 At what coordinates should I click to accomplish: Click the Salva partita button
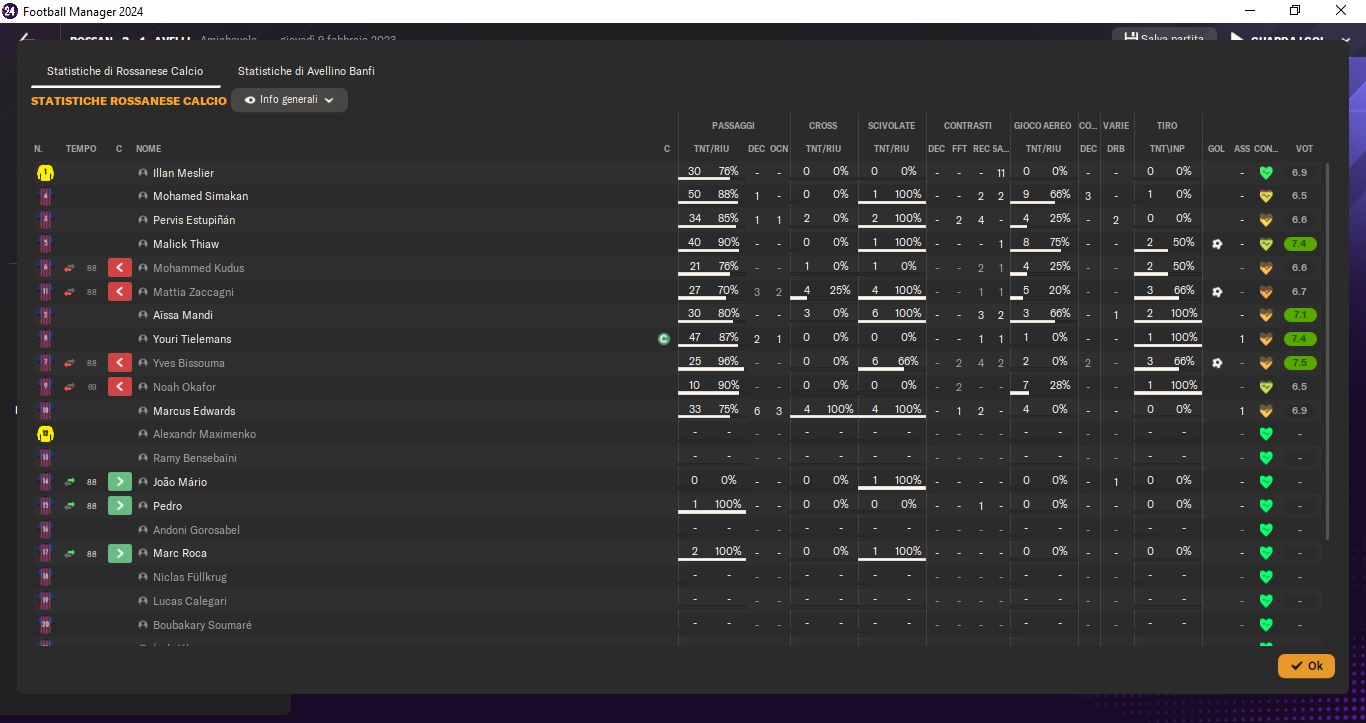click(1164, 38)
